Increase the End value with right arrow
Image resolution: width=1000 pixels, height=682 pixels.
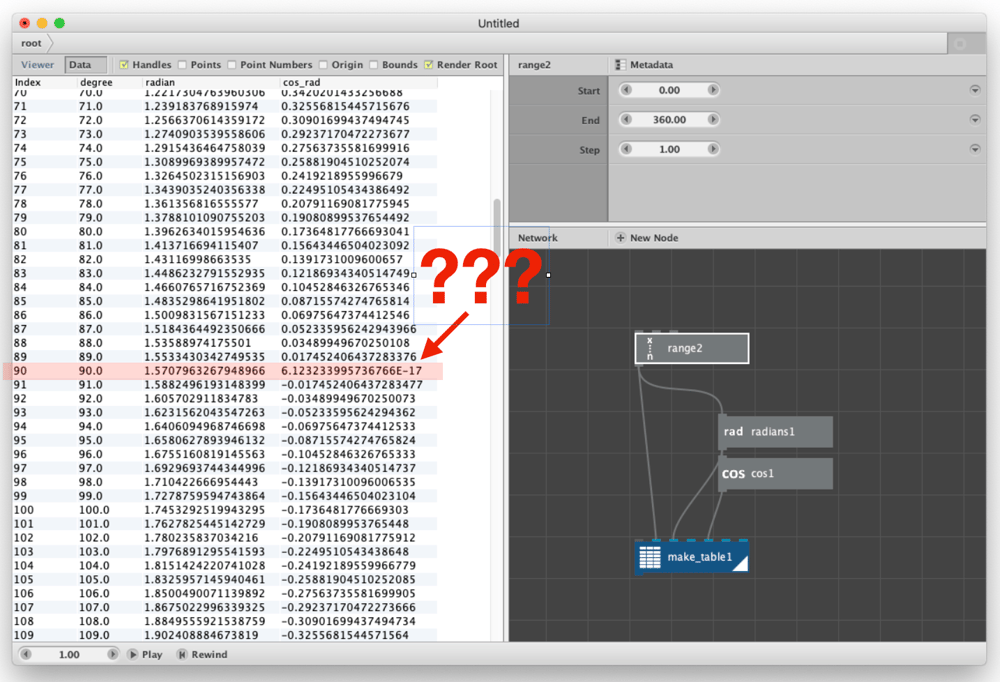click(713, 119)
